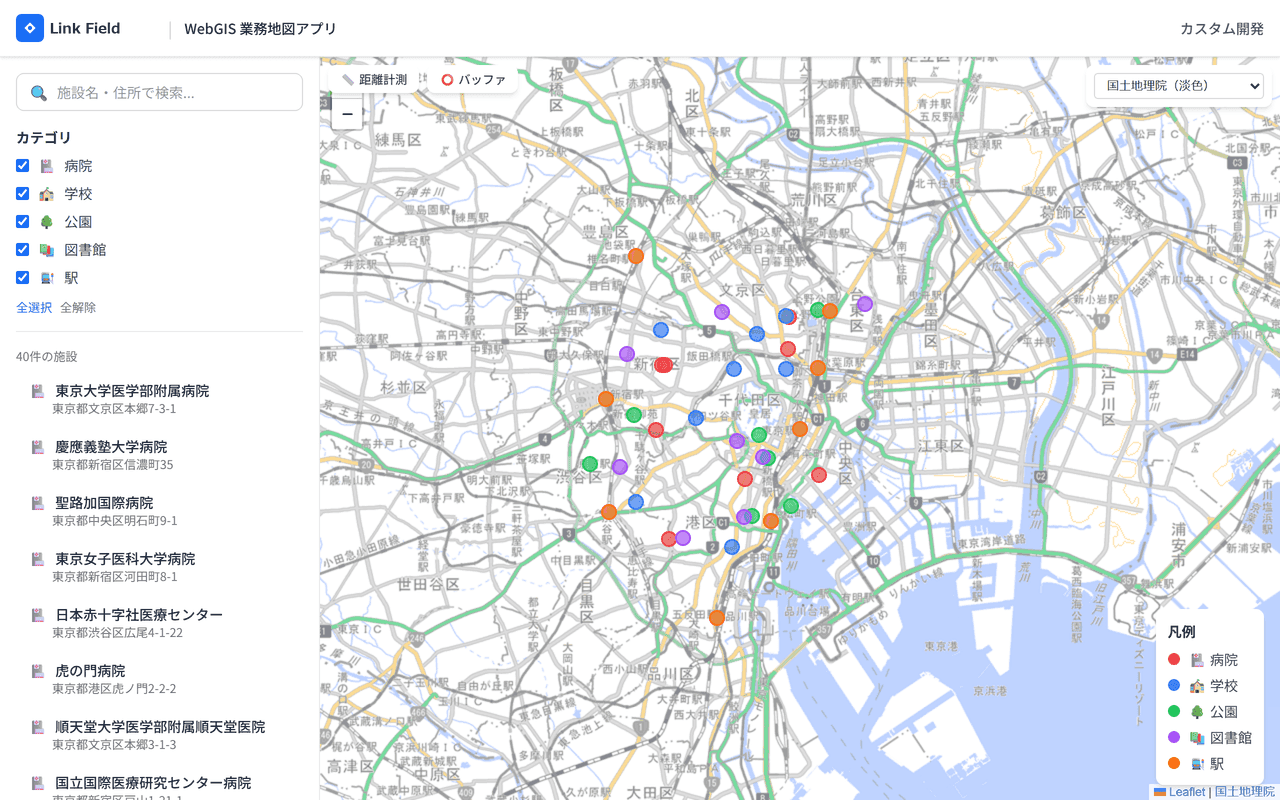
Task: Click address 東京都中央区明石町9-1
Action: (x=115, y=521)
